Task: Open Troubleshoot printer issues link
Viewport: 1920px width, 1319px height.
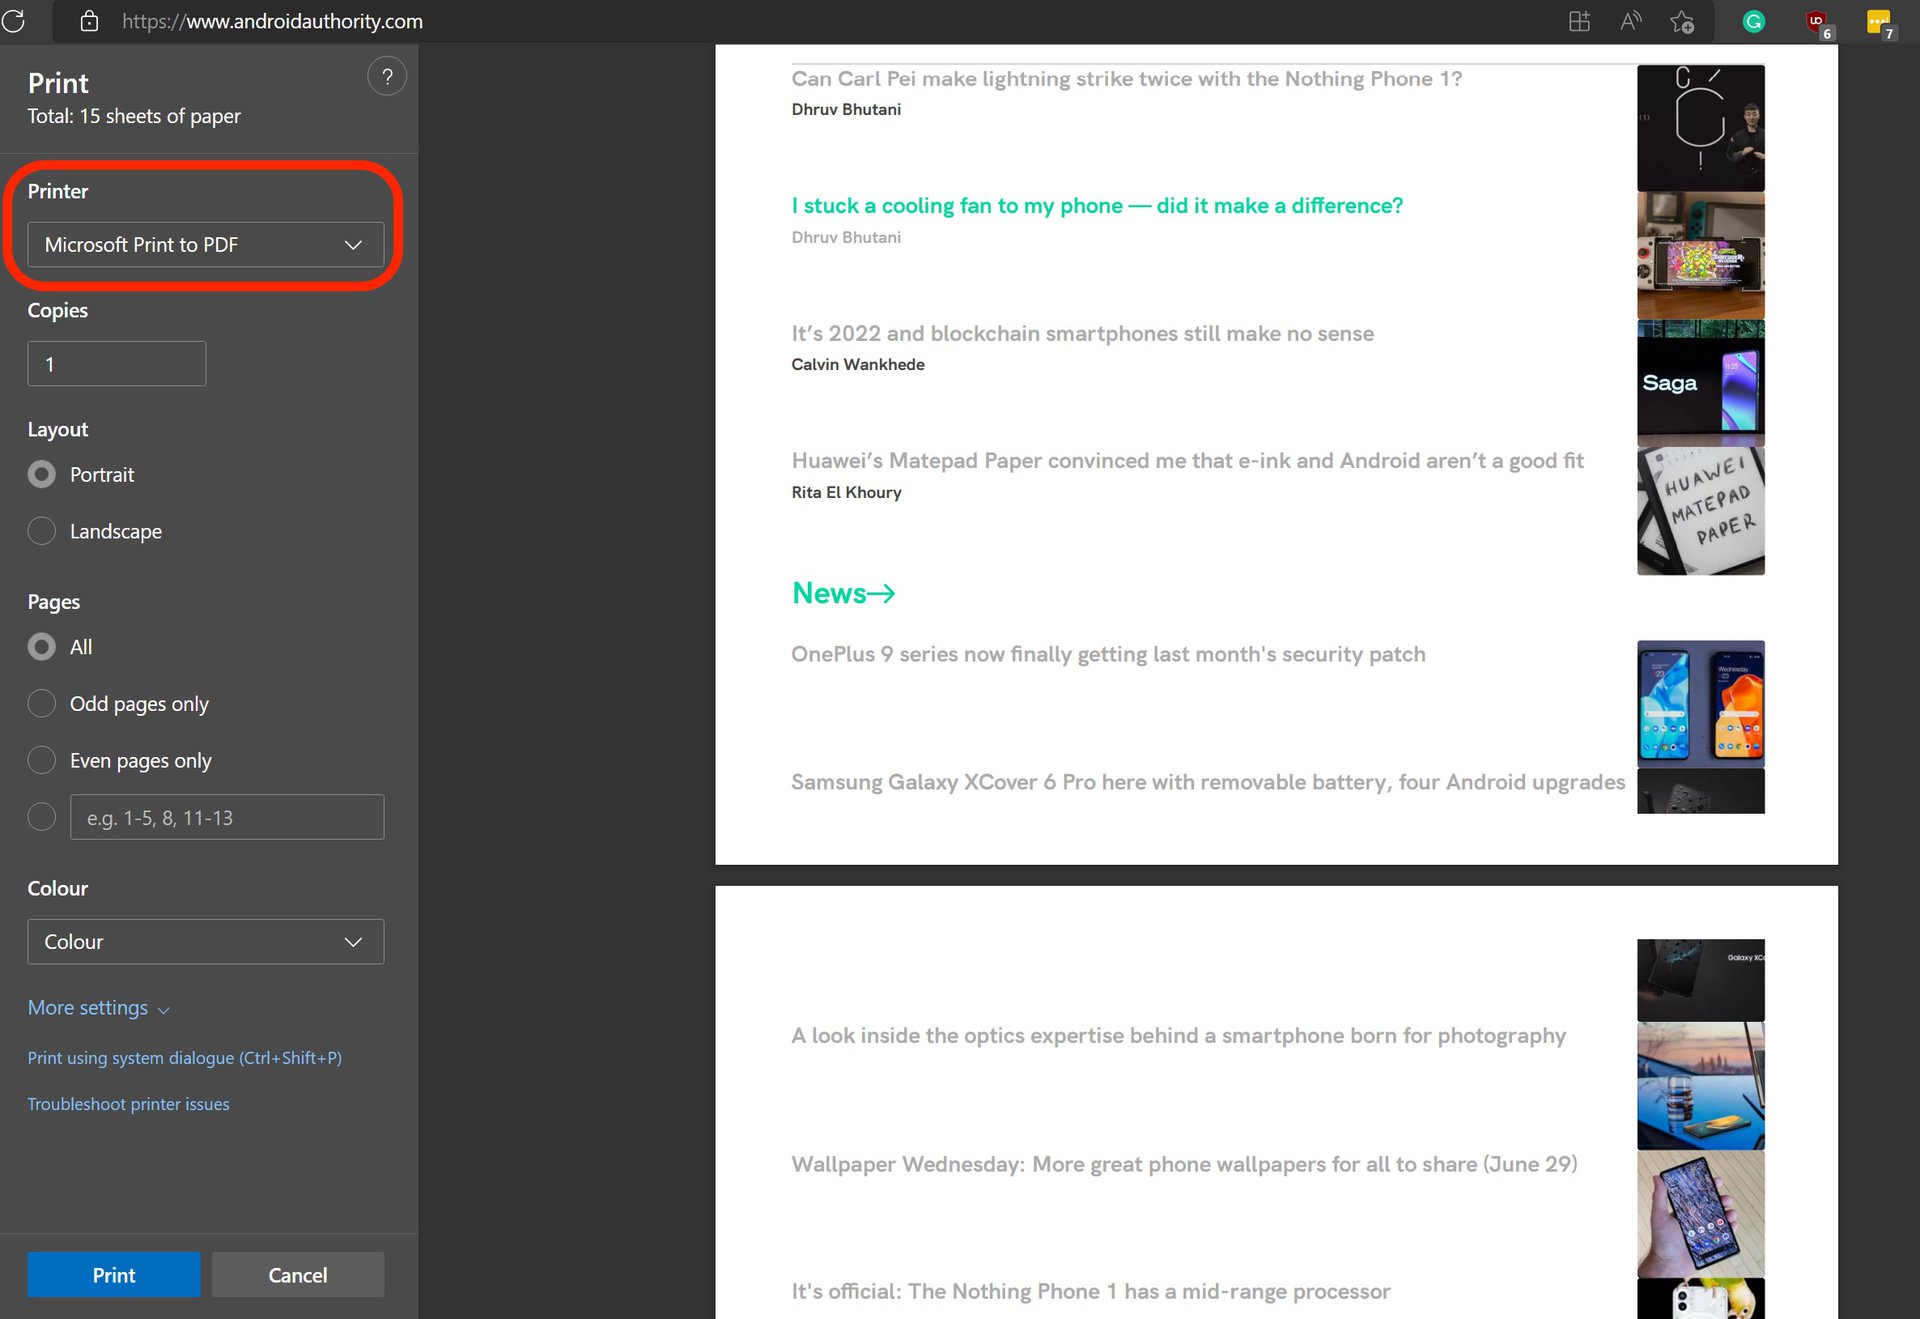Action: [x=127, y=1103]
